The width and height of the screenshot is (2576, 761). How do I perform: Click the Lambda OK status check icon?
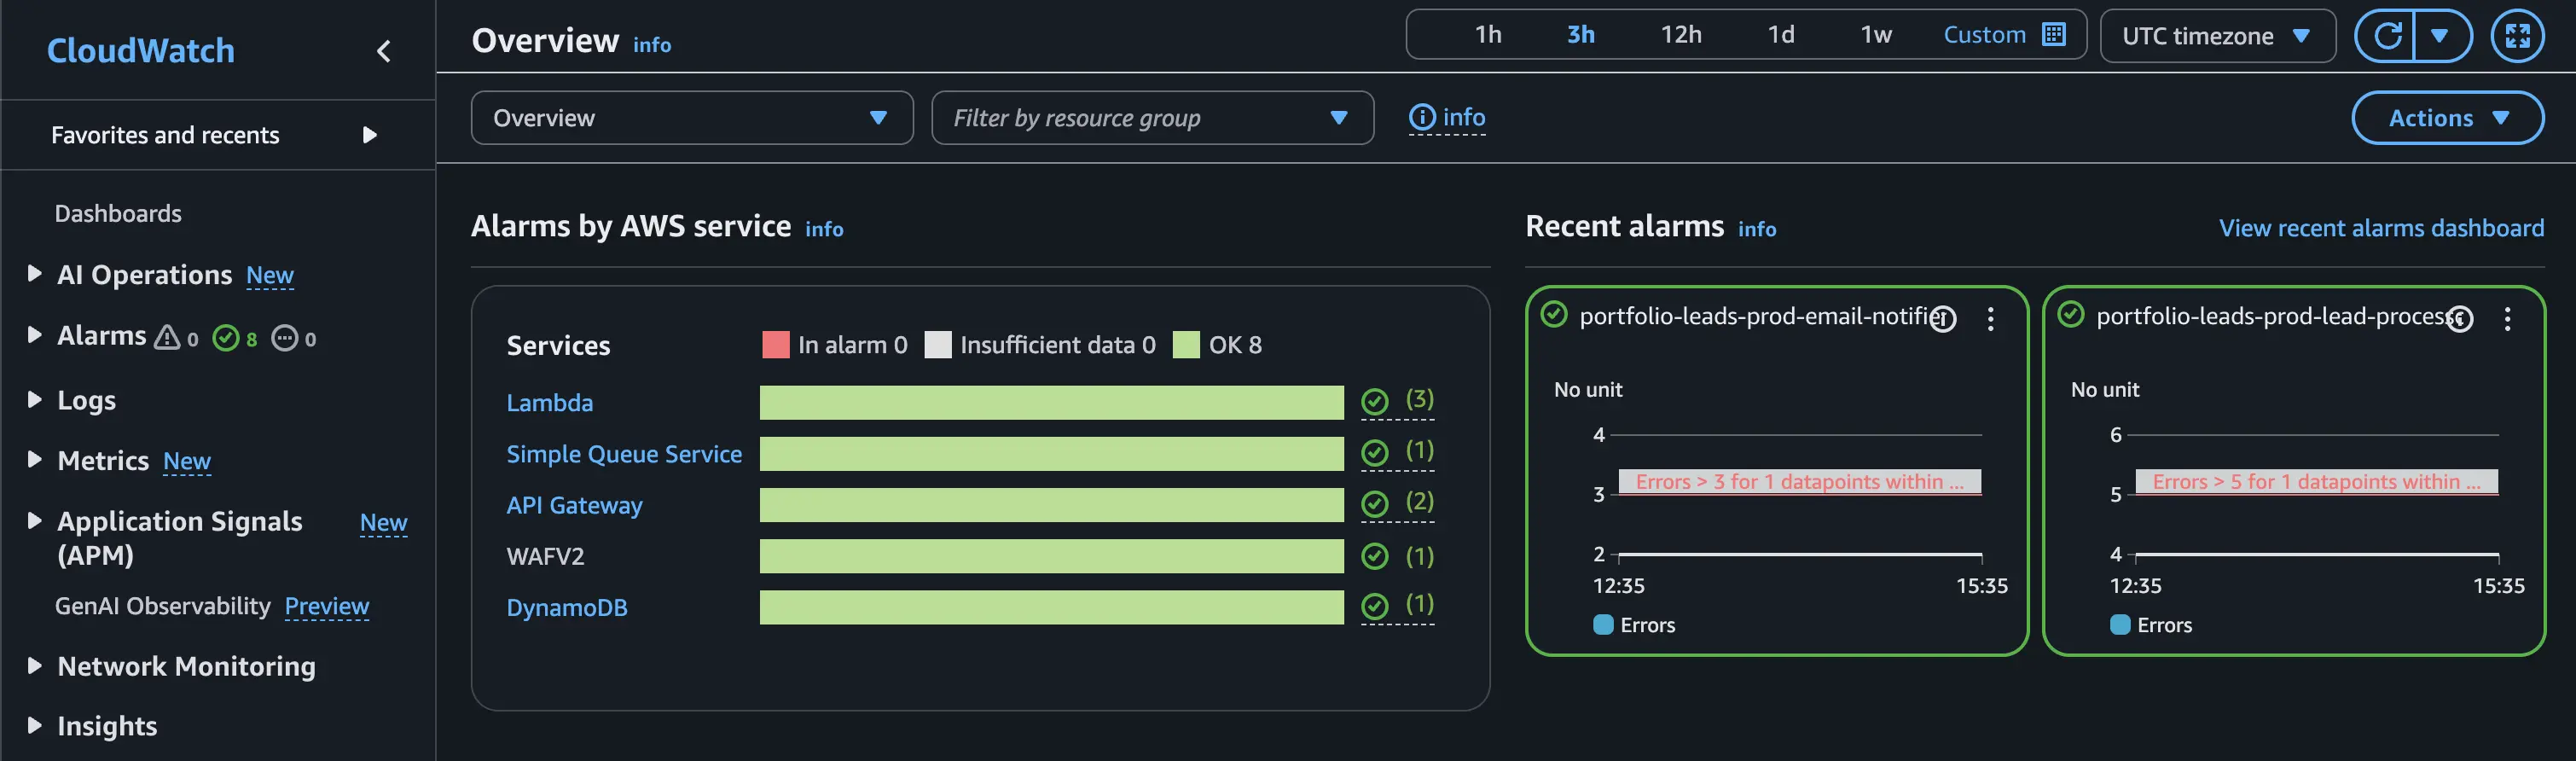1375,402
